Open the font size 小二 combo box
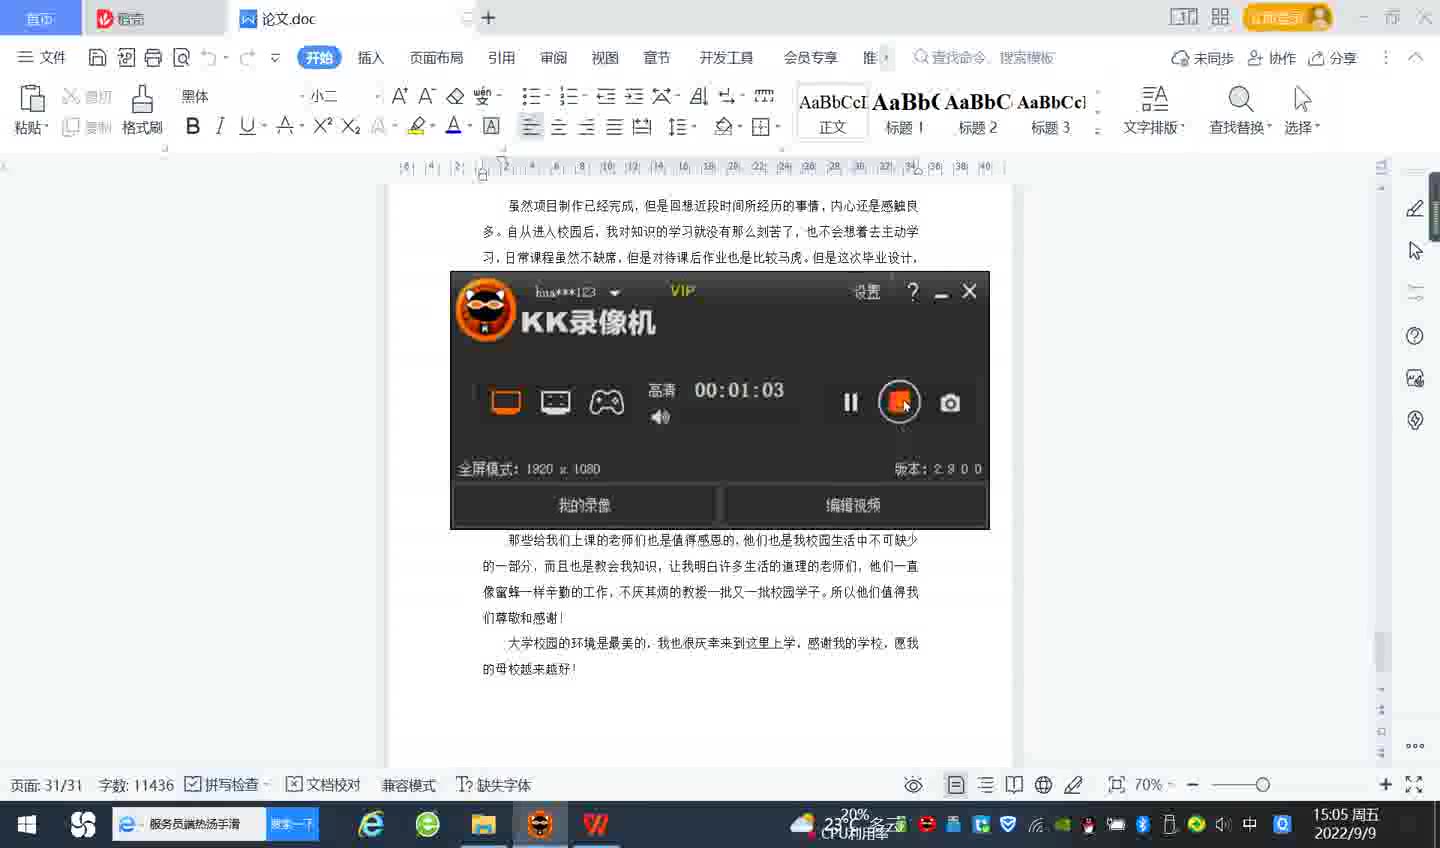 pos(345,96)
